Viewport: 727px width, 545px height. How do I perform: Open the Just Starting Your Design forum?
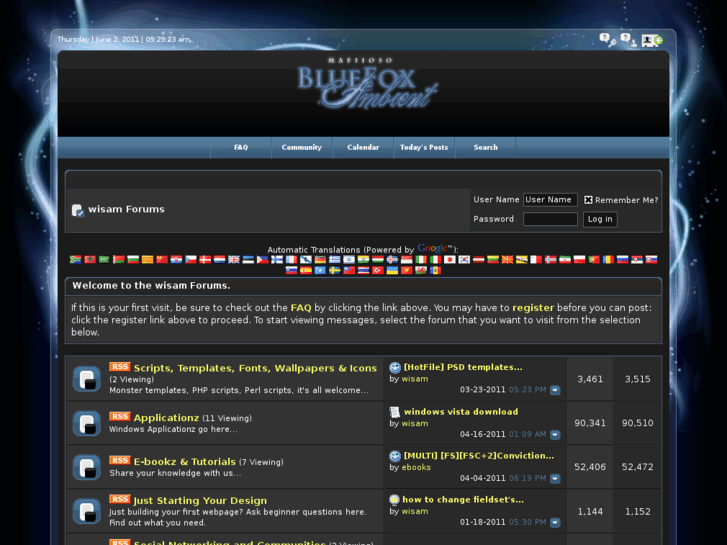click(200, 501)
